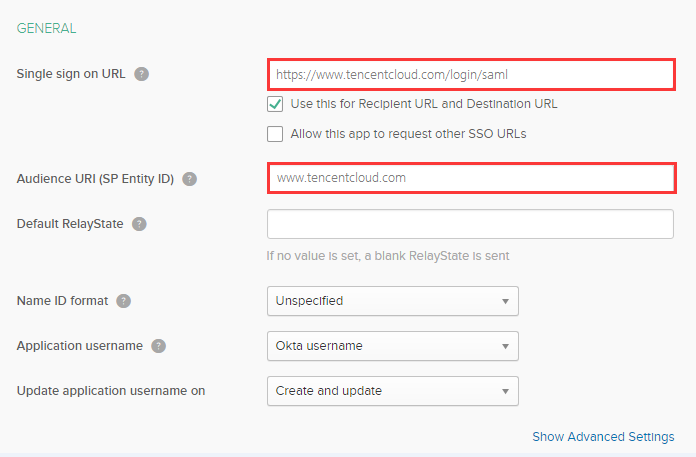Click the Create and update dropdown arrow
Screen dimensions: 696x457
(x=504, y=391)
